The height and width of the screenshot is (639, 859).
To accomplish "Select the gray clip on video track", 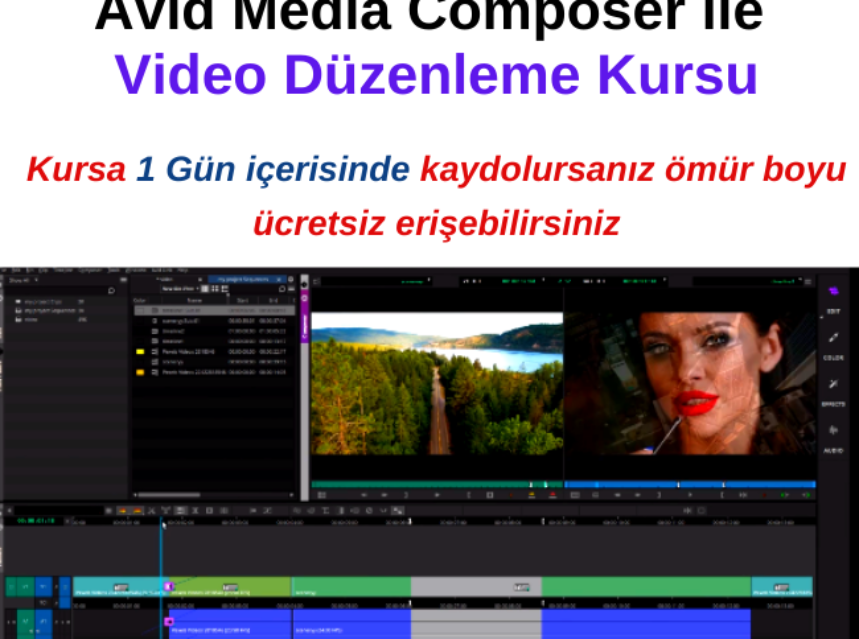I will (476, 587).
